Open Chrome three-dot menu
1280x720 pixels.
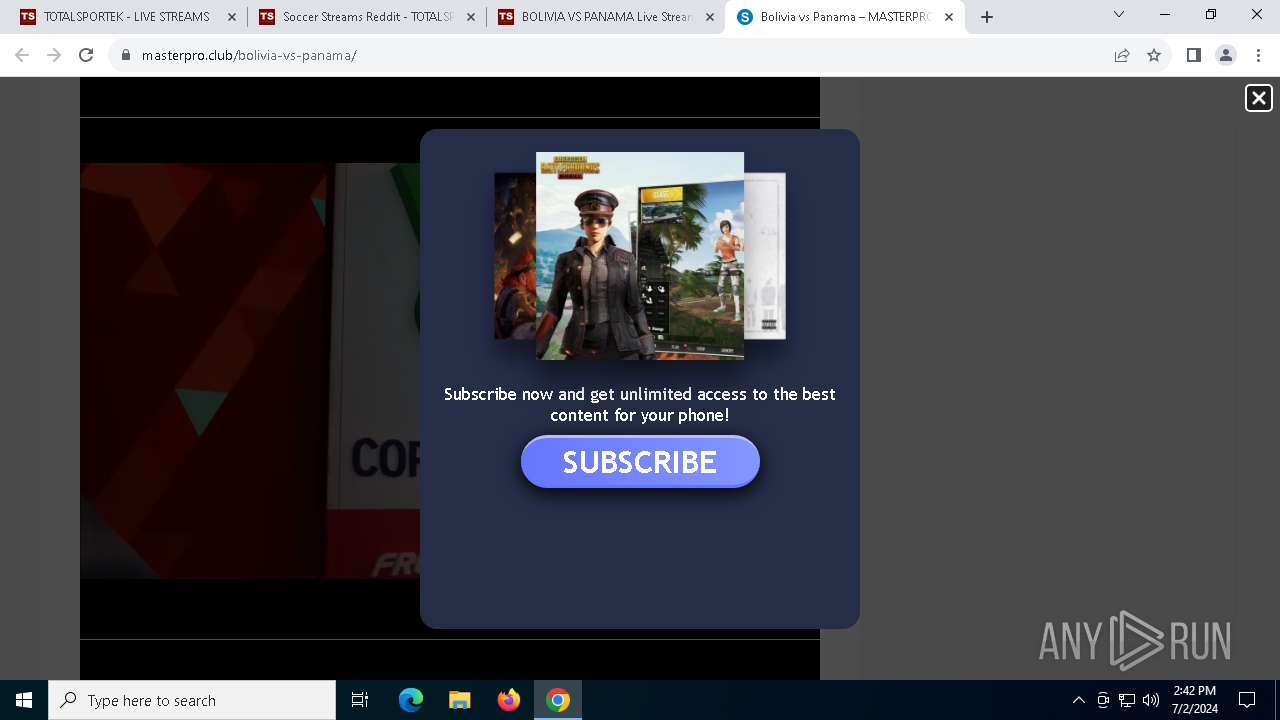point(1258,55)
